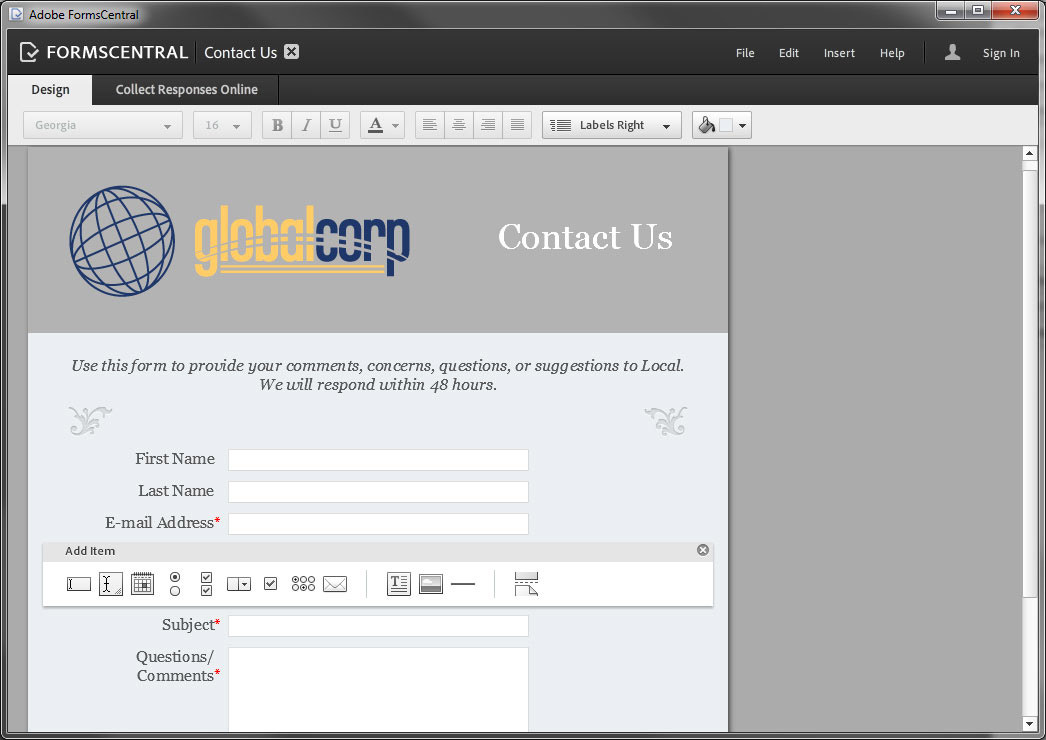This screenshot has width=1046, height=740.
Task: Click the FormsCentral logo icon
Action: coord(29,52)
